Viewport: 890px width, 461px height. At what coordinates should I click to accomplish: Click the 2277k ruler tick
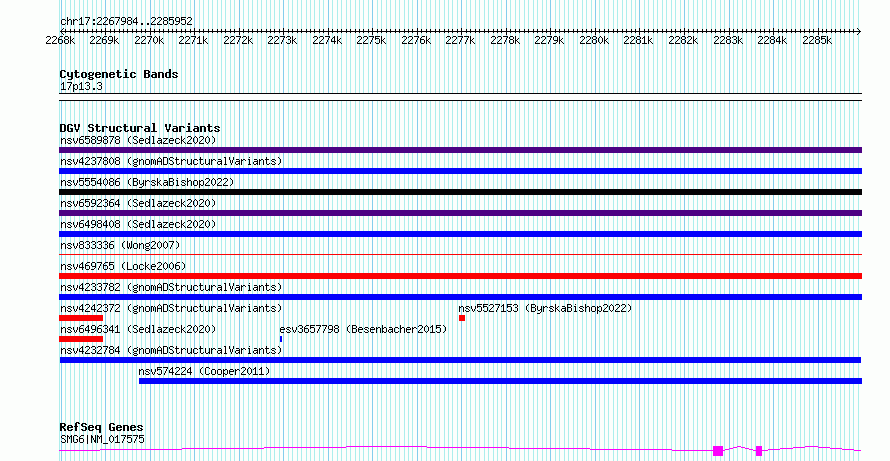click(x=460, y=41)
